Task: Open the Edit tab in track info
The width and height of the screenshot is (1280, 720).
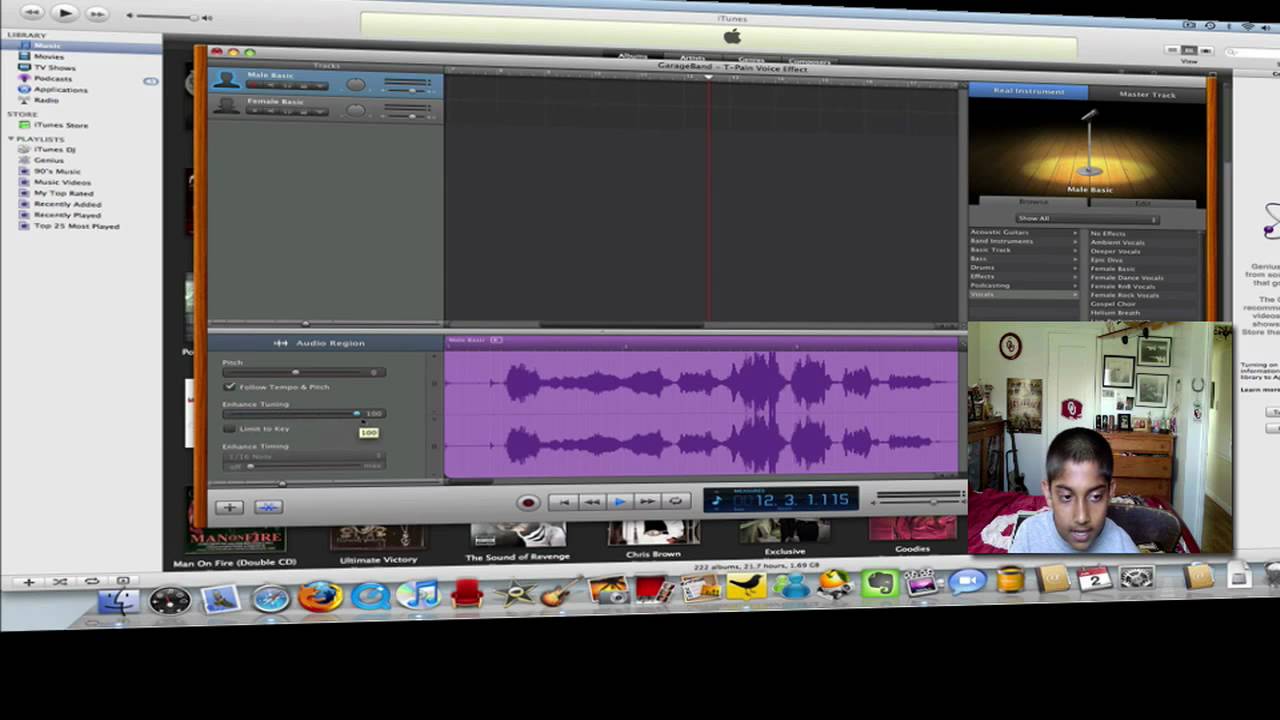Action: (1142, 203)
